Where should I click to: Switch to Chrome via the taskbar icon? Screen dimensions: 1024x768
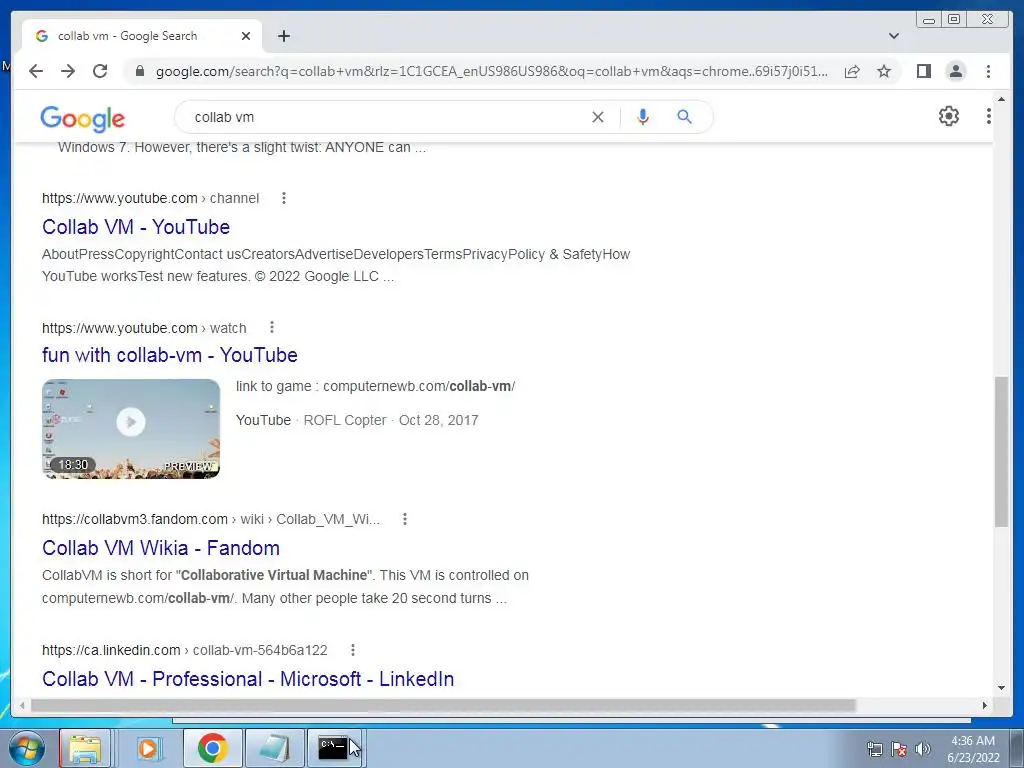(x=212, y=748)
